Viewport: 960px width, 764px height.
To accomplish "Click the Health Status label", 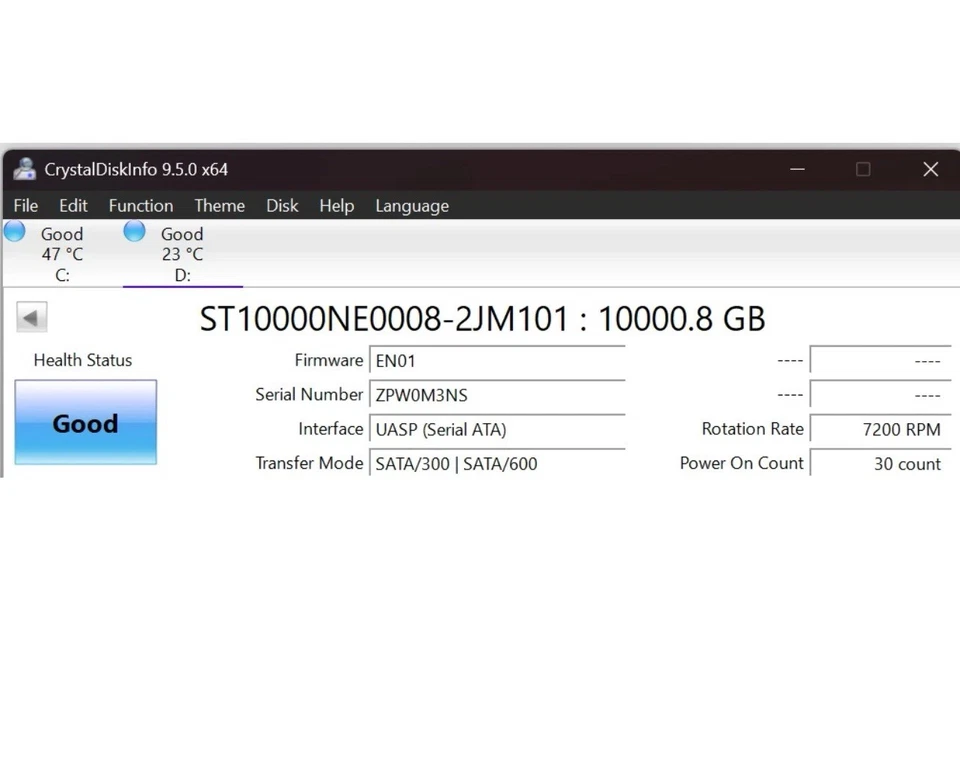I will tap(83, 360).
